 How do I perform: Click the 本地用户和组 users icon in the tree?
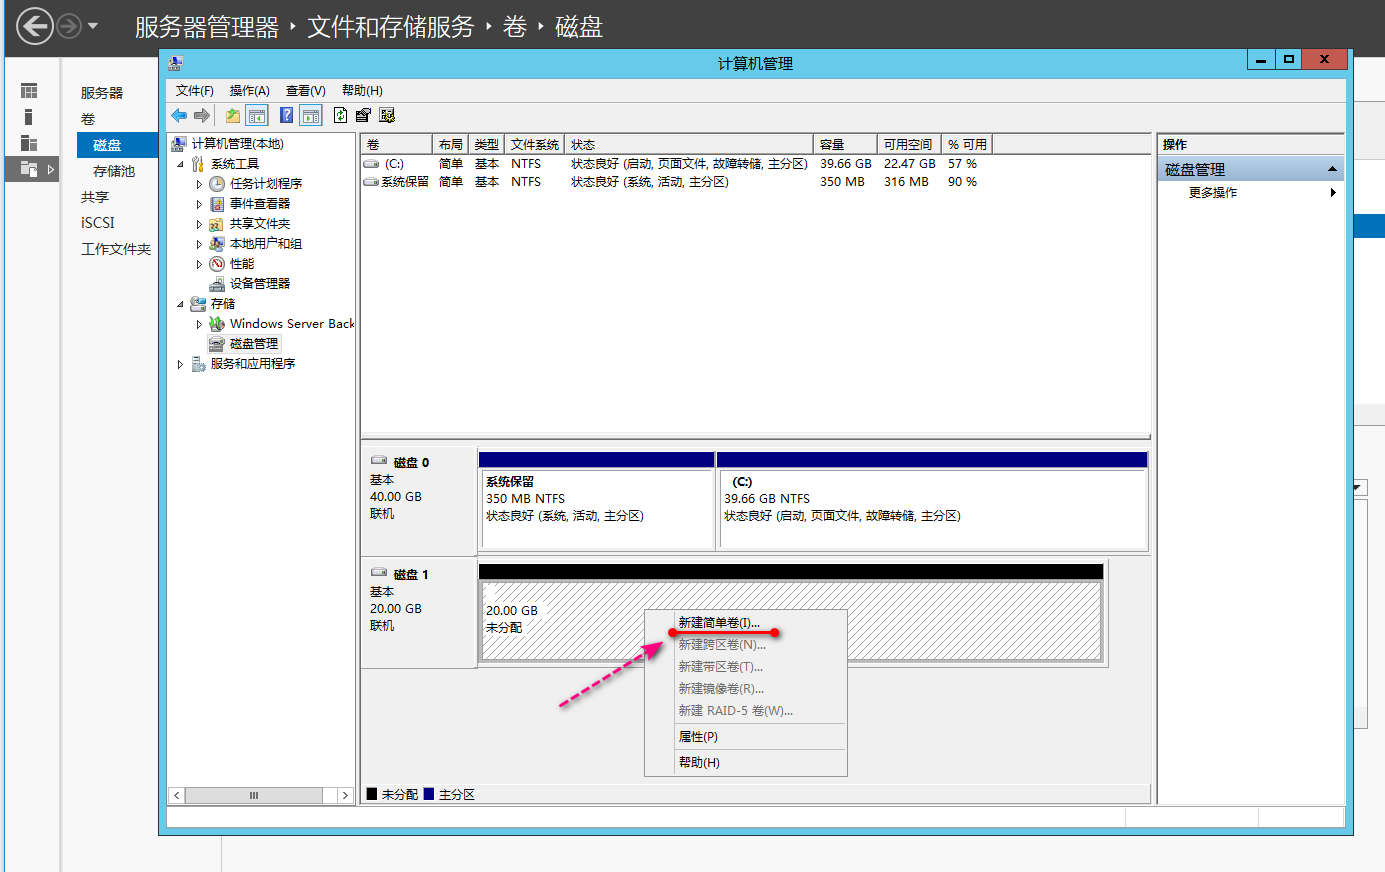pyautogui.click(x=217, y=244)
